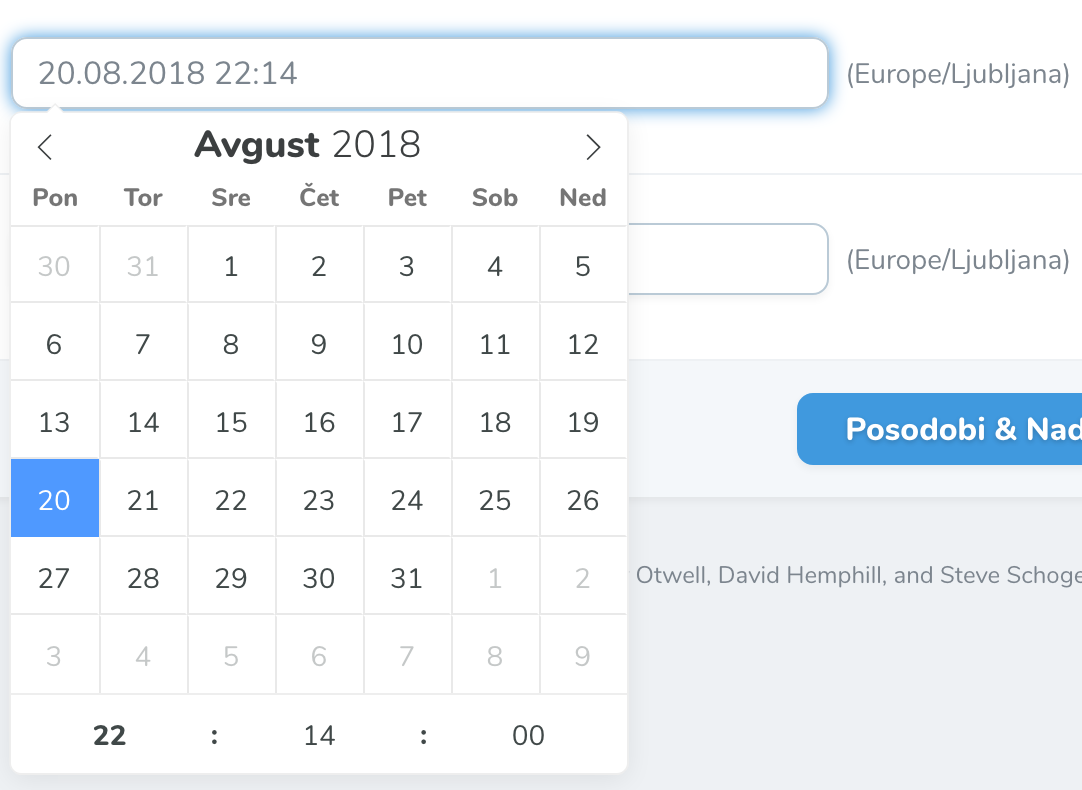The height and width of the screenshot is (790, 1082).
Task: Select August 10 in the calendar
Action: point(407,343)
